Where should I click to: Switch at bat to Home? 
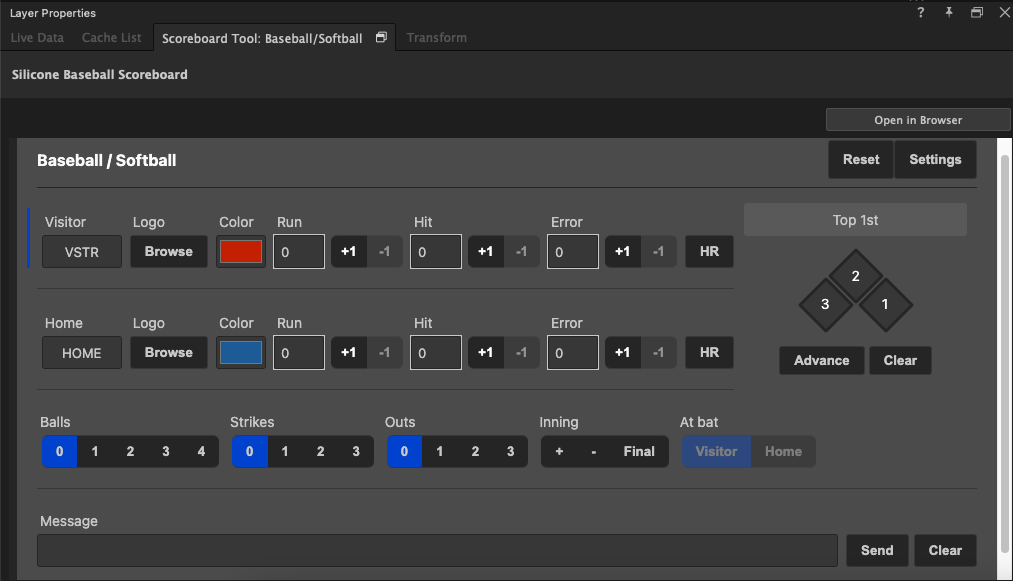pyautogui.click(x=783, y=451)
